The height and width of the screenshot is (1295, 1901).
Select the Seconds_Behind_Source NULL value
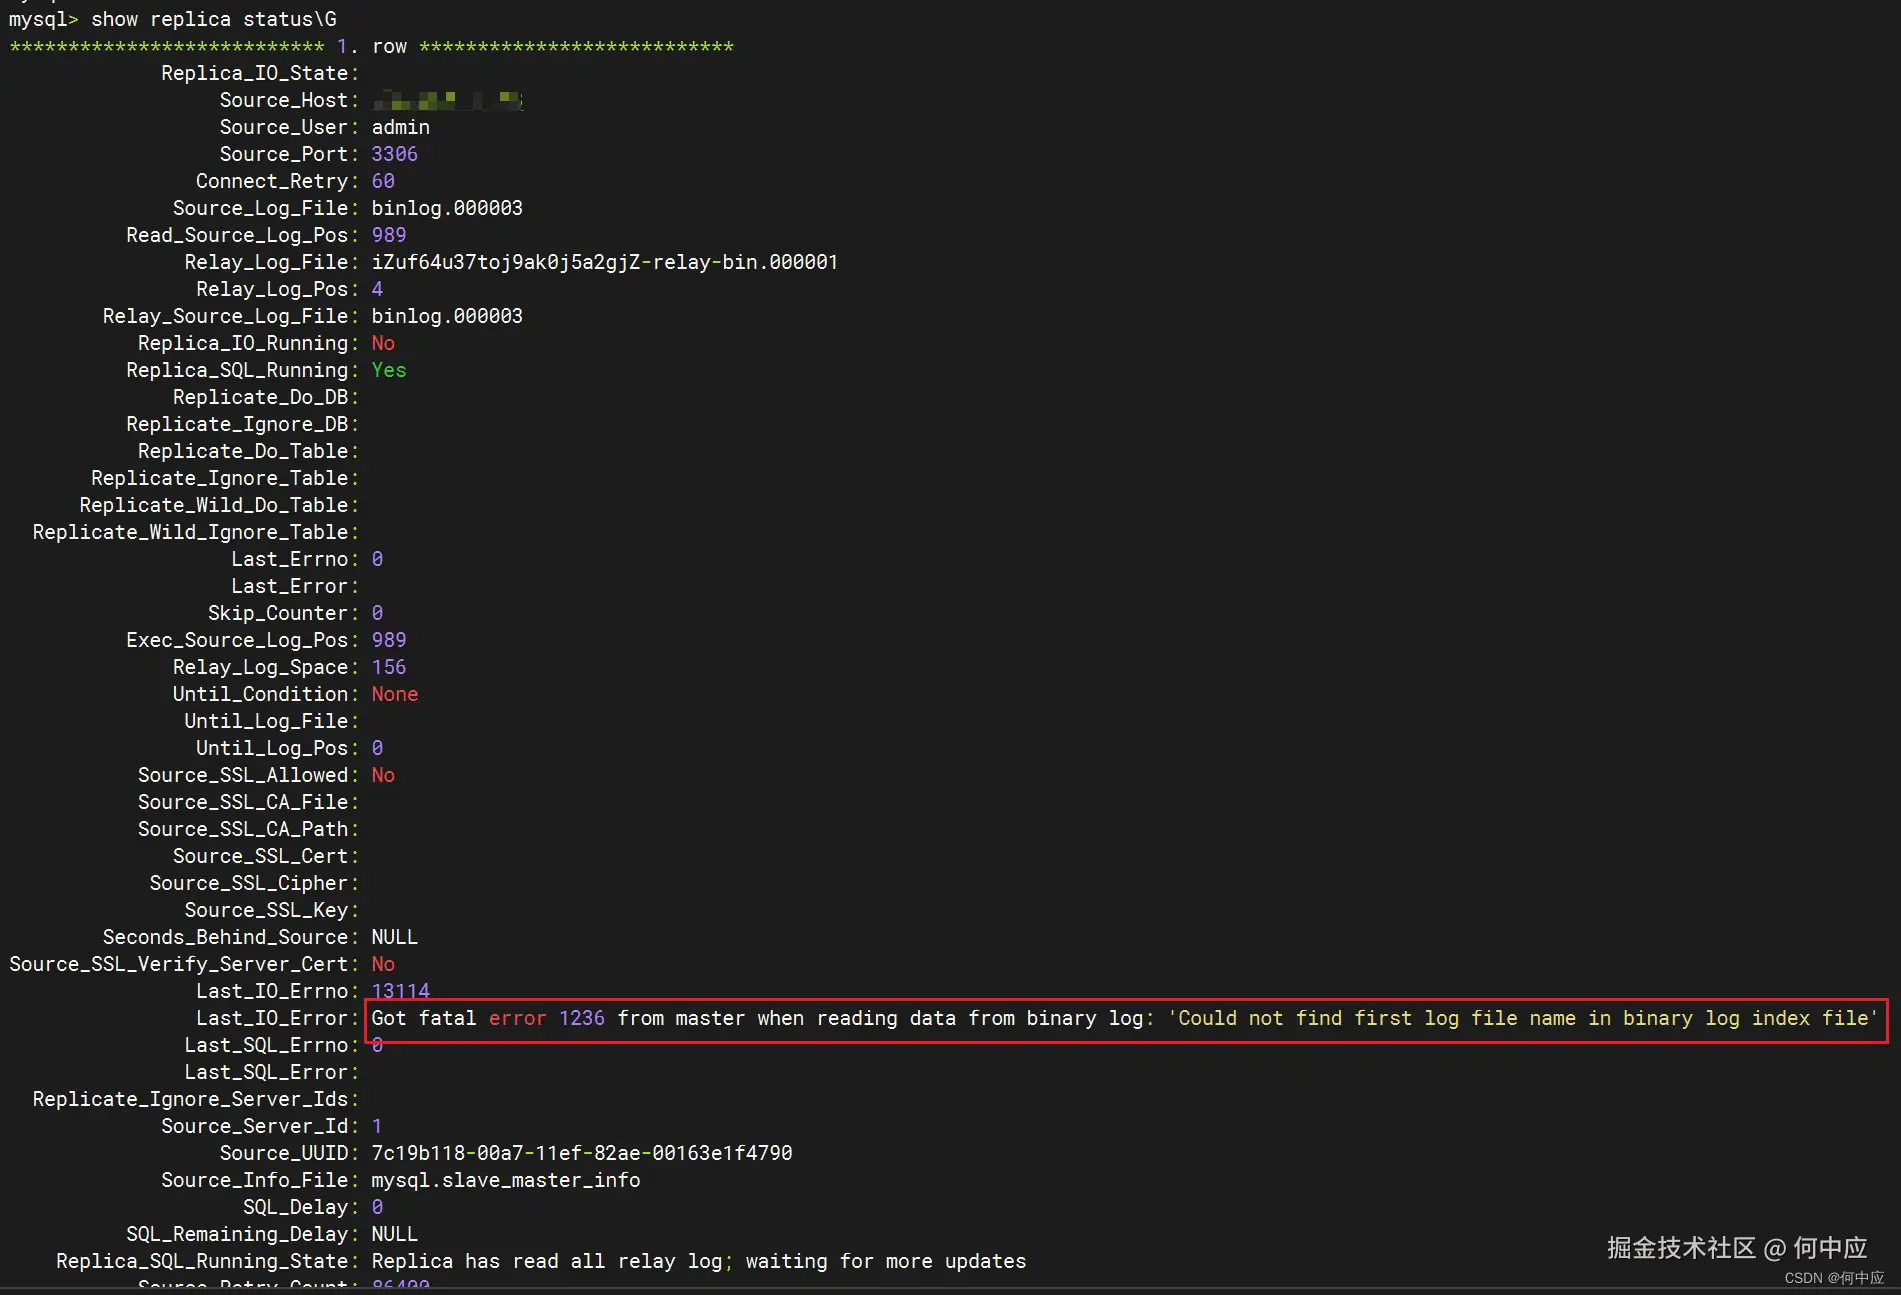(x=395, y=937)
